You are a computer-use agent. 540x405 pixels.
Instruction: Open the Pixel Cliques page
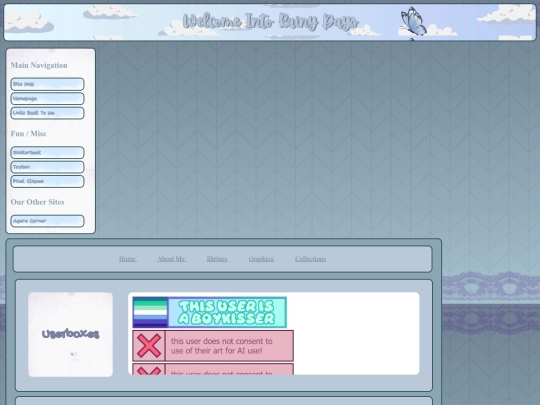[x=47, y=181]
